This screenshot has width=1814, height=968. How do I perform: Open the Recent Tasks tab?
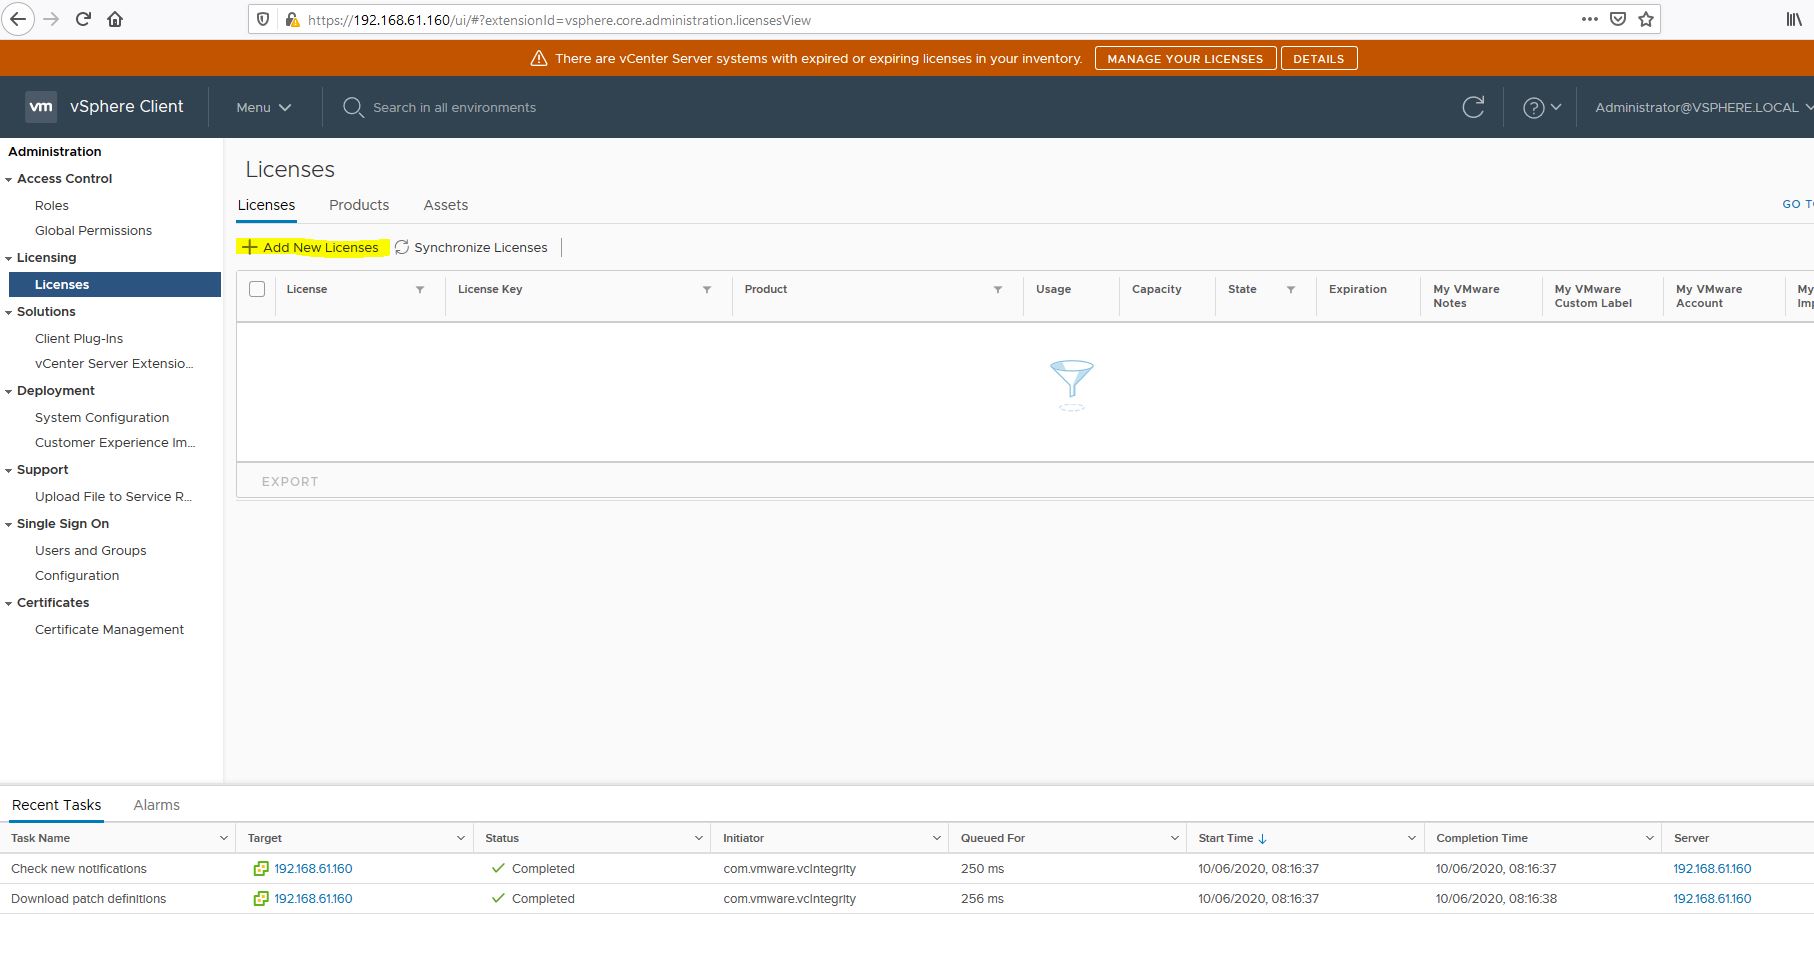click(x=56, y=805)
